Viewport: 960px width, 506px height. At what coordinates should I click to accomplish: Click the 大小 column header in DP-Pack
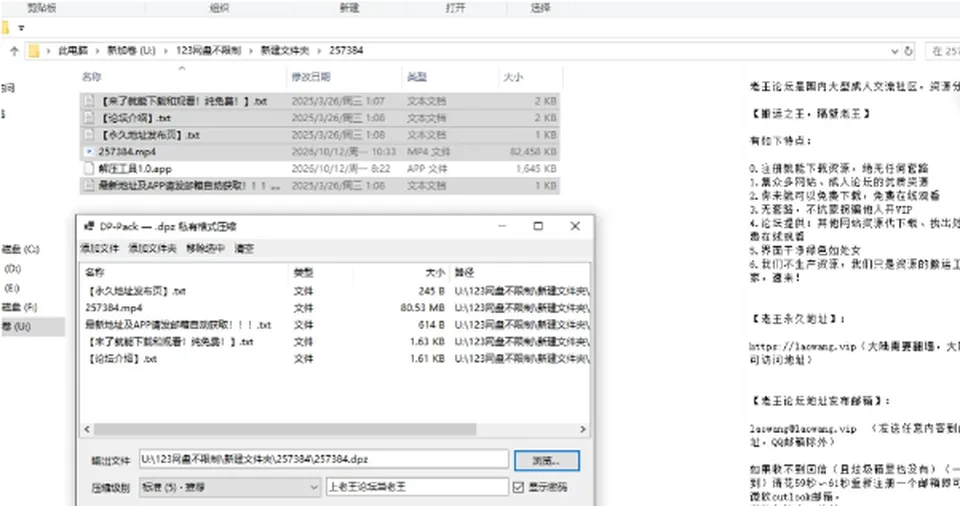pyautogui.click(x=435, y=272)
